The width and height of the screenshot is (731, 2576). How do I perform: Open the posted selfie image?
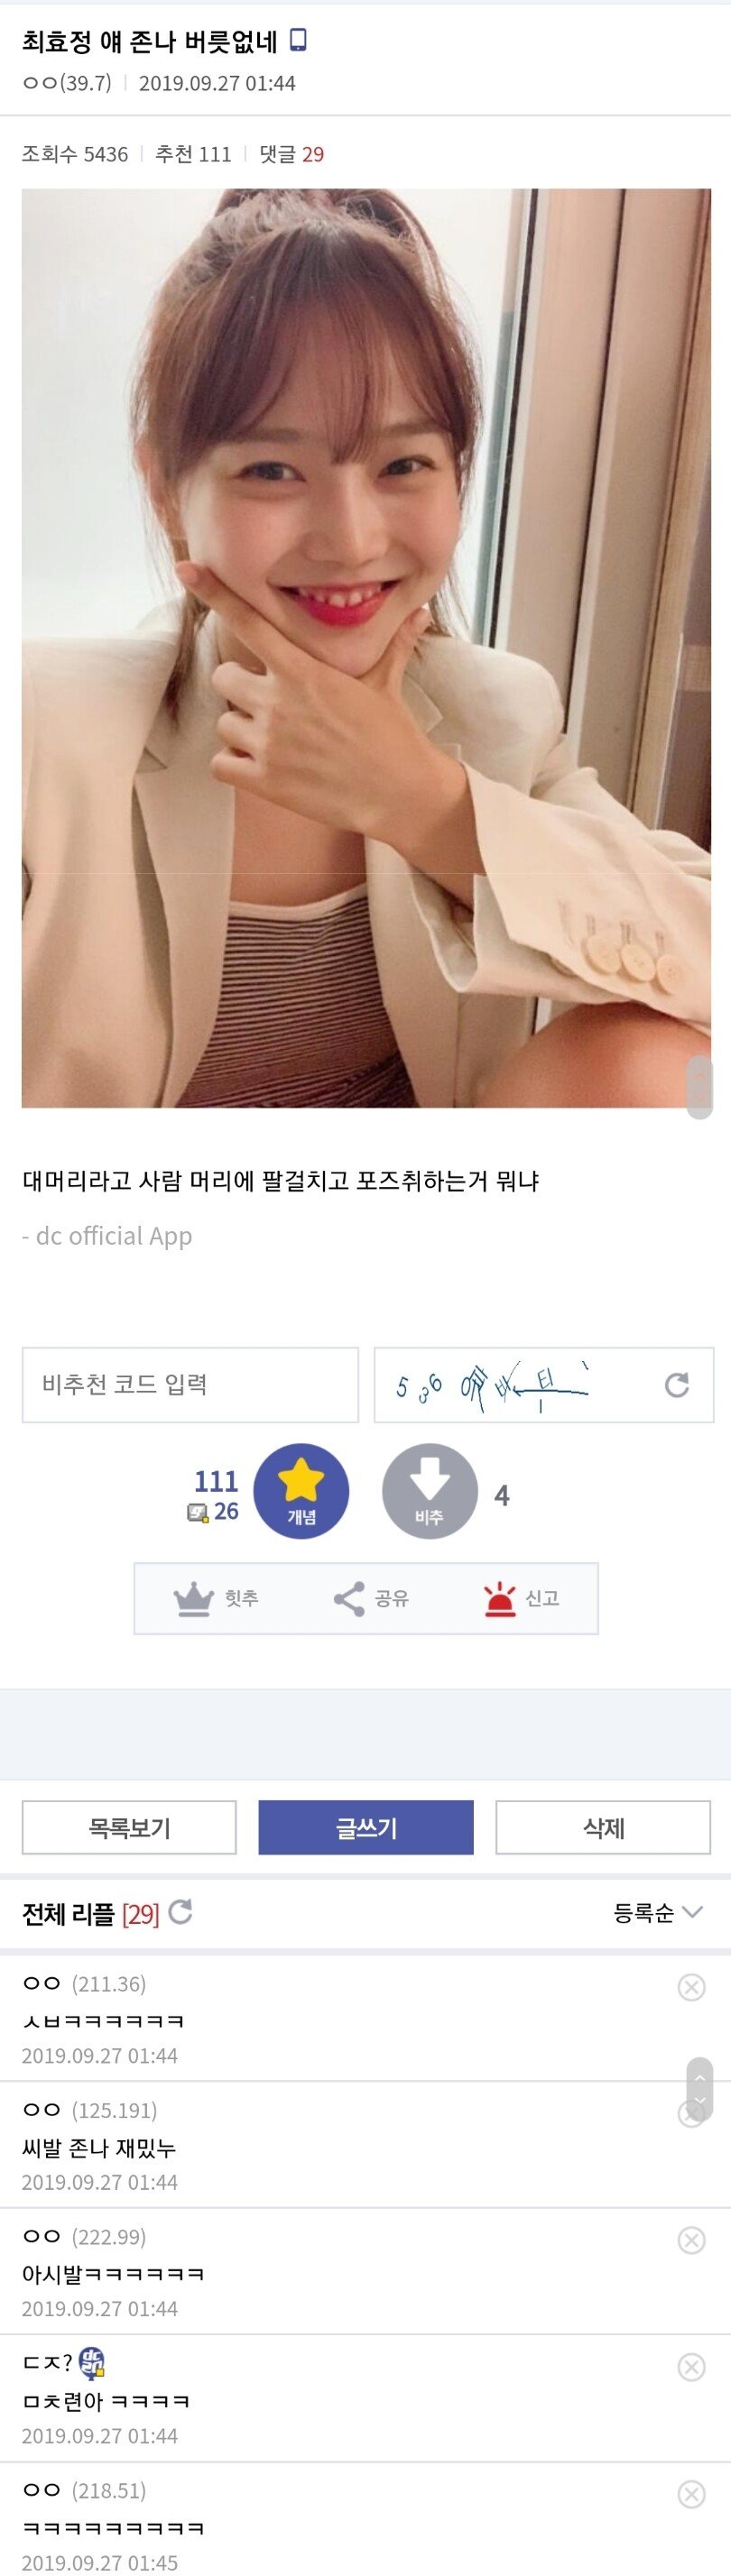tap(366, 648)
